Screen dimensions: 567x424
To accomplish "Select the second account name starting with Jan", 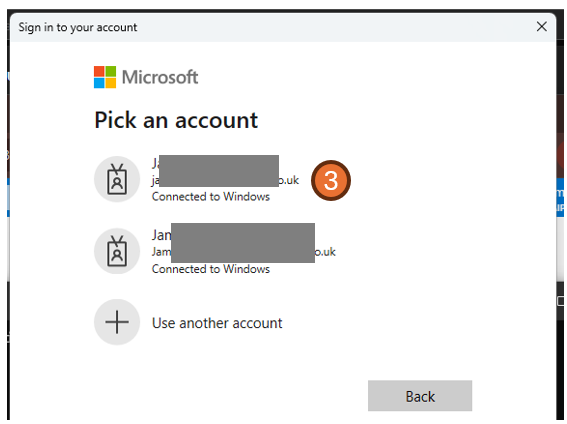I will coord(161,235).
